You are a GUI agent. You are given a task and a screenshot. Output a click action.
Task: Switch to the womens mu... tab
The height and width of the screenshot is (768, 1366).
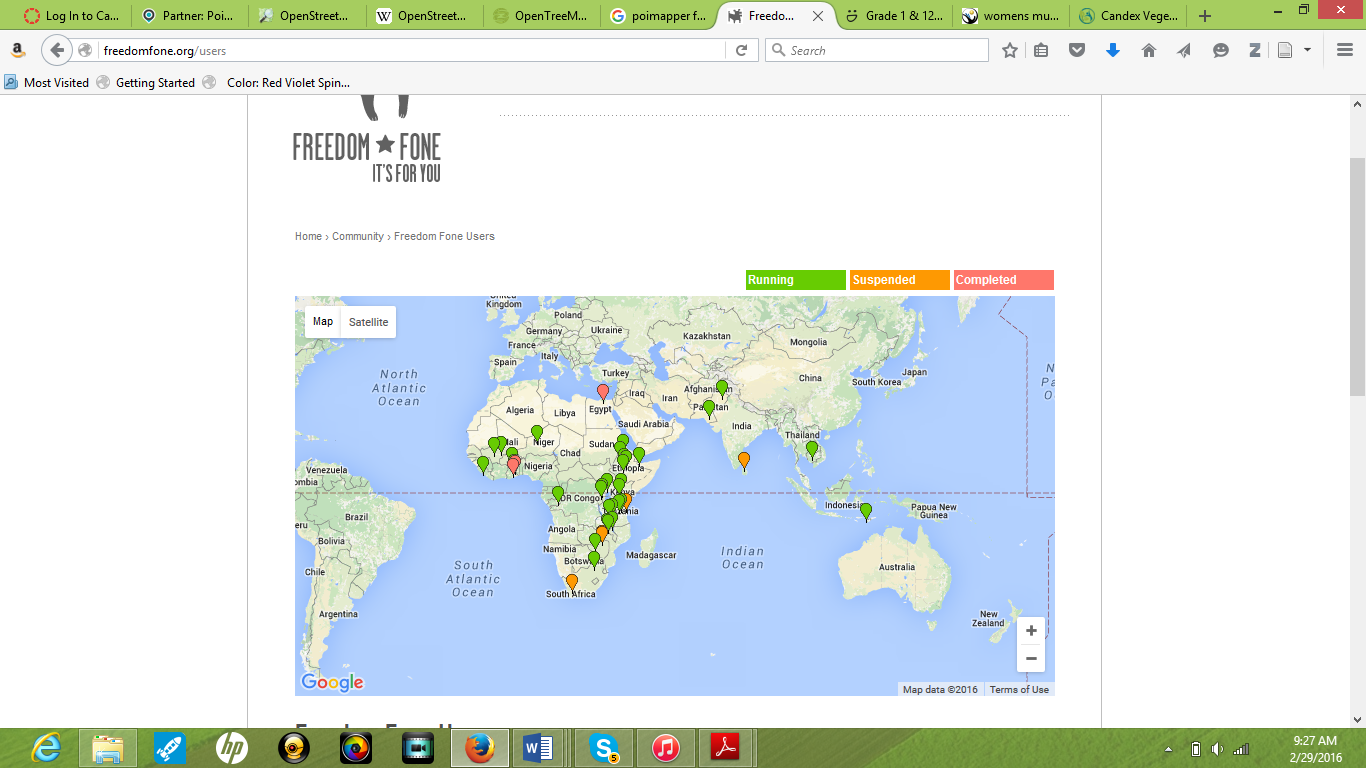(x=1011, y=16)
